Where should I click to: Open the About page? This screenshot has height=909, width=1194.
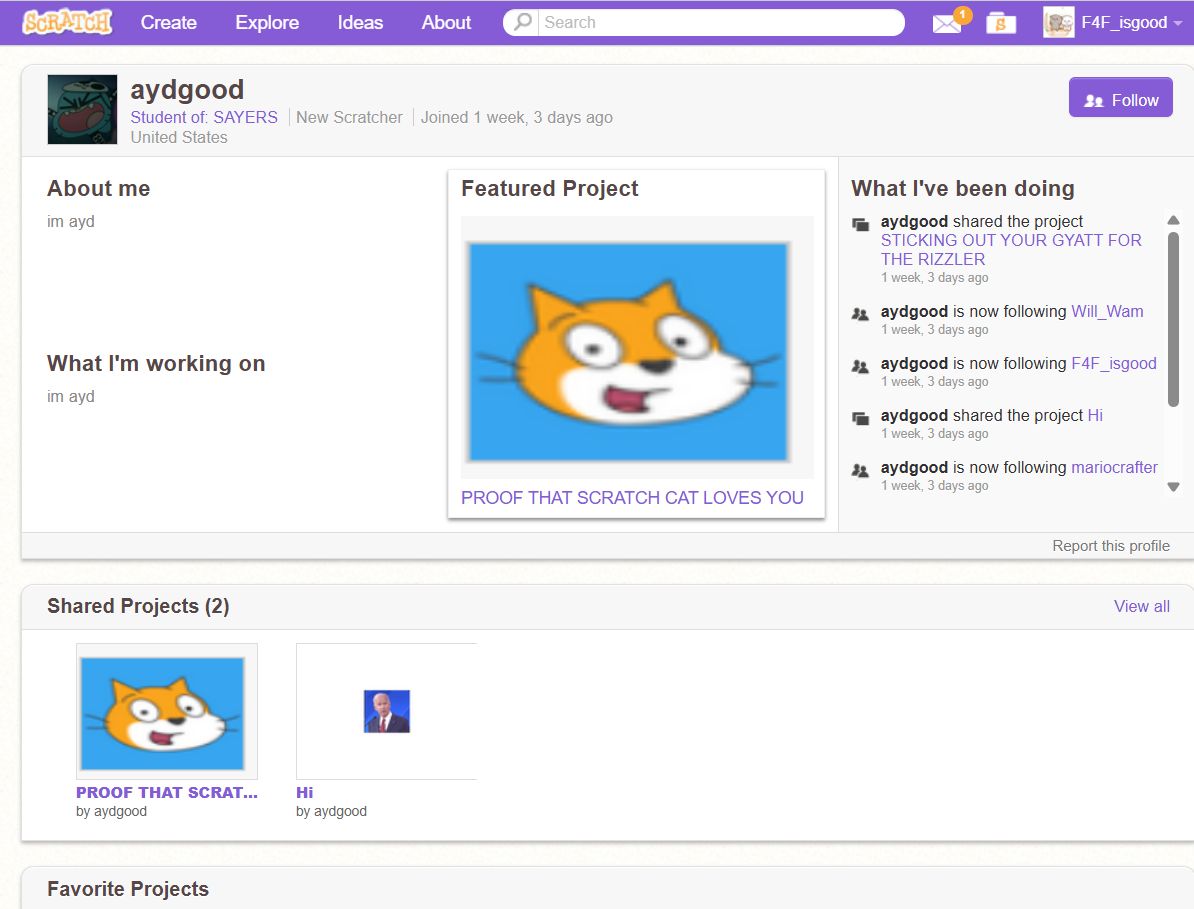click(x=446, y=22)
